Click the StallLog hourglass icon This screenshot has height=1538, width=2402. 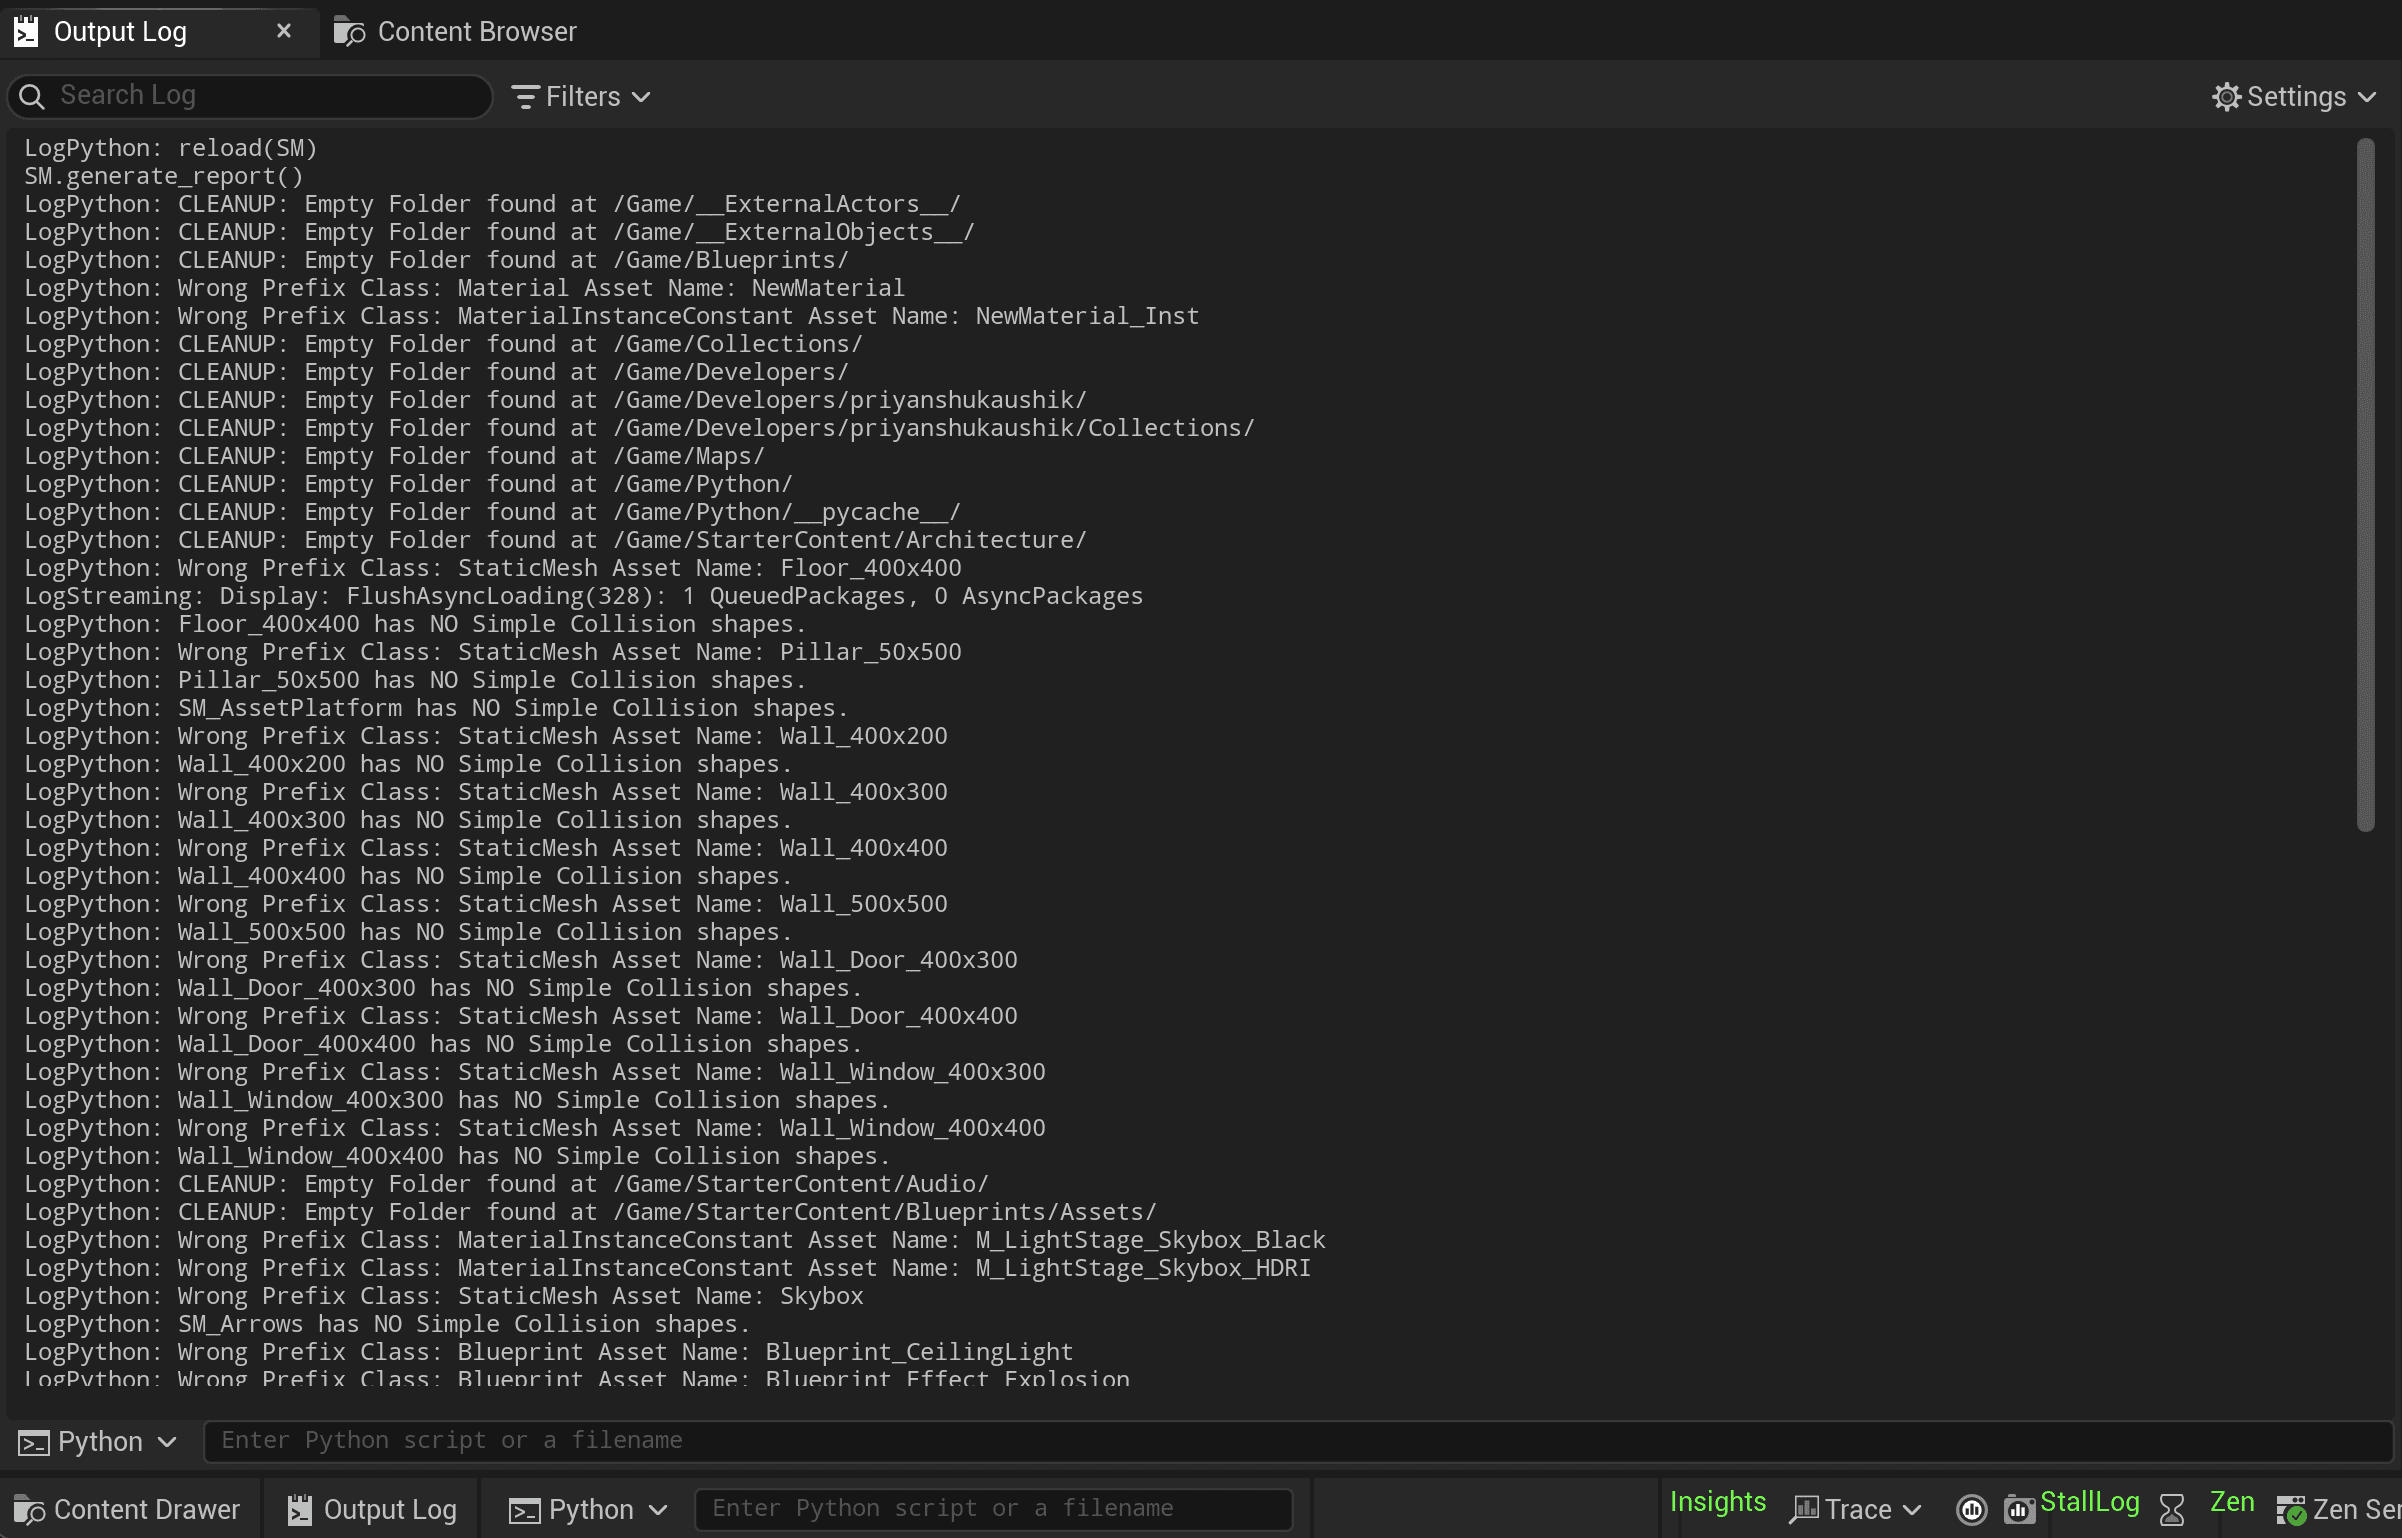[2171, 1508]
